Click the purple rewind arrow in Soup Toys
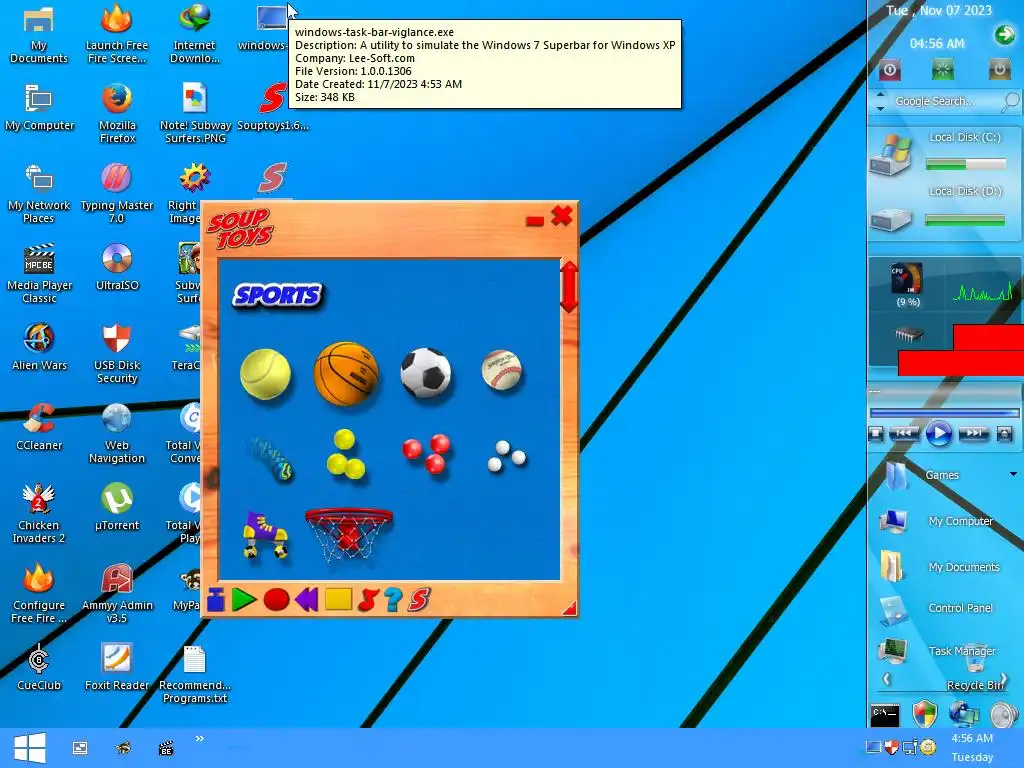Screen dimensions: 1024x768 [x=307, y=600]
